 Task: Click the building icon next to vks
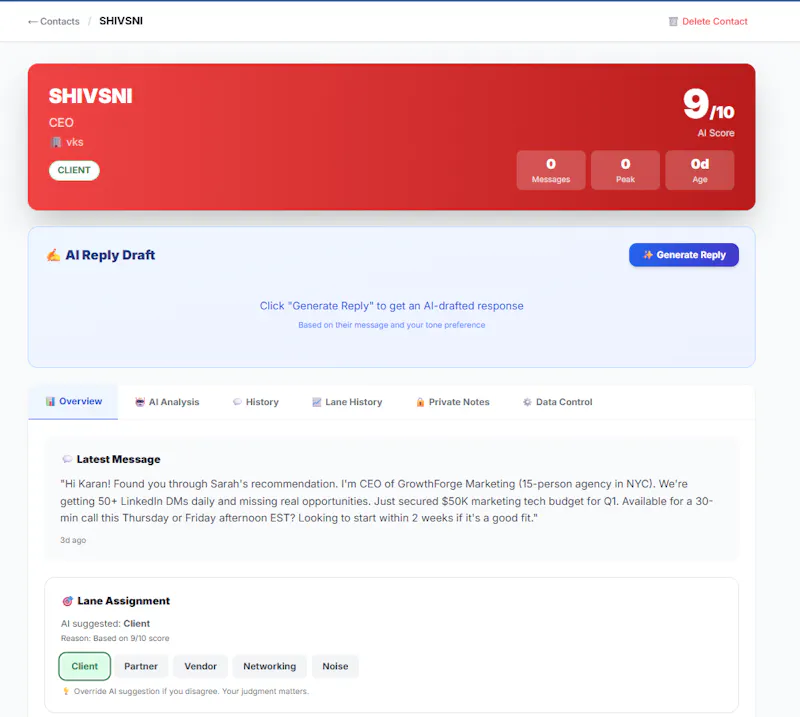coord(56,142)
